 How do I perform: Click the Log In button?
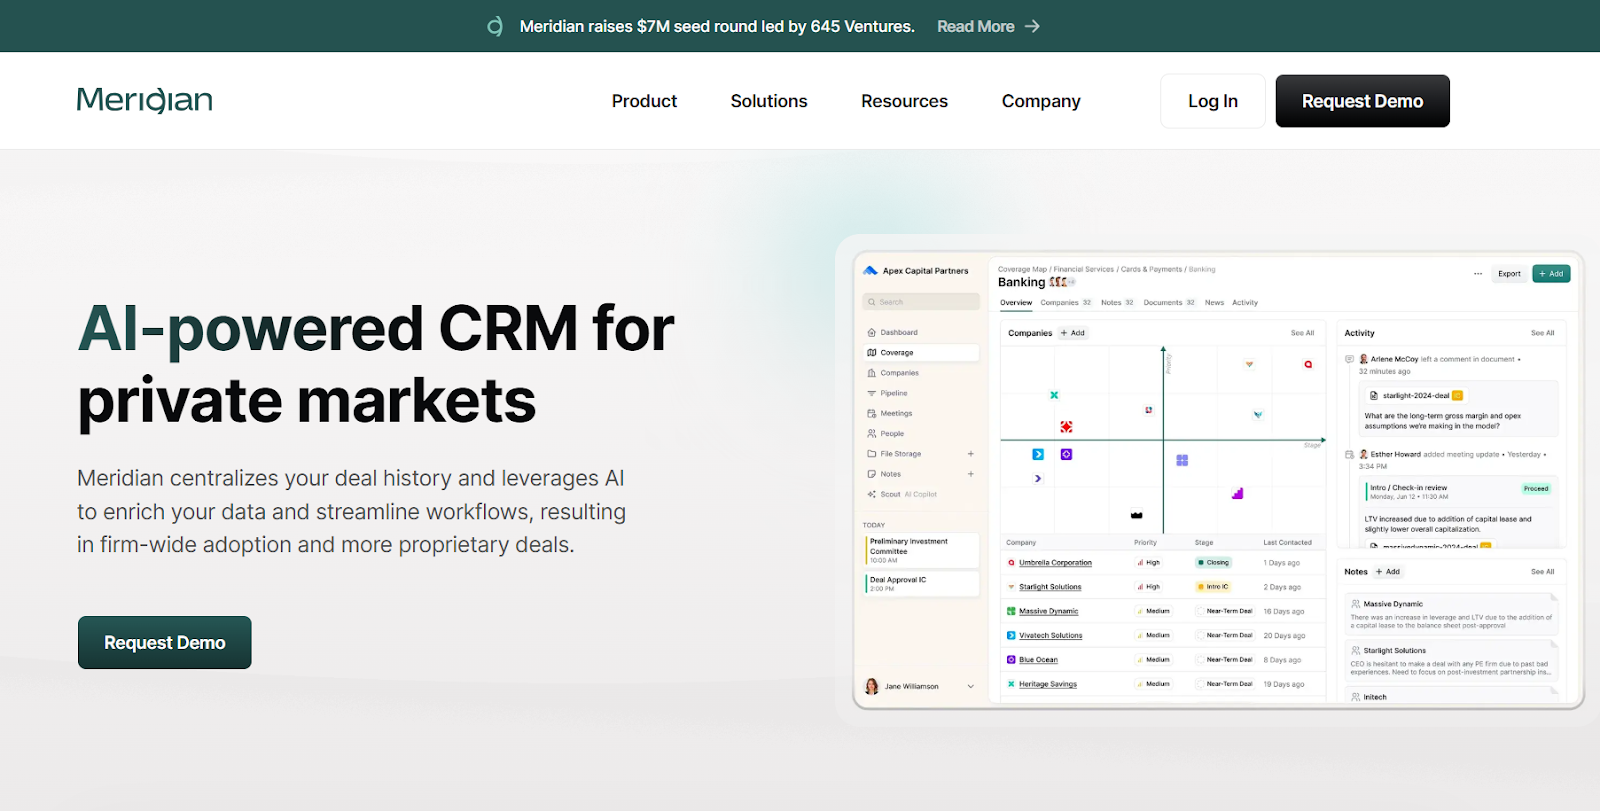(x=1213, y=101)
